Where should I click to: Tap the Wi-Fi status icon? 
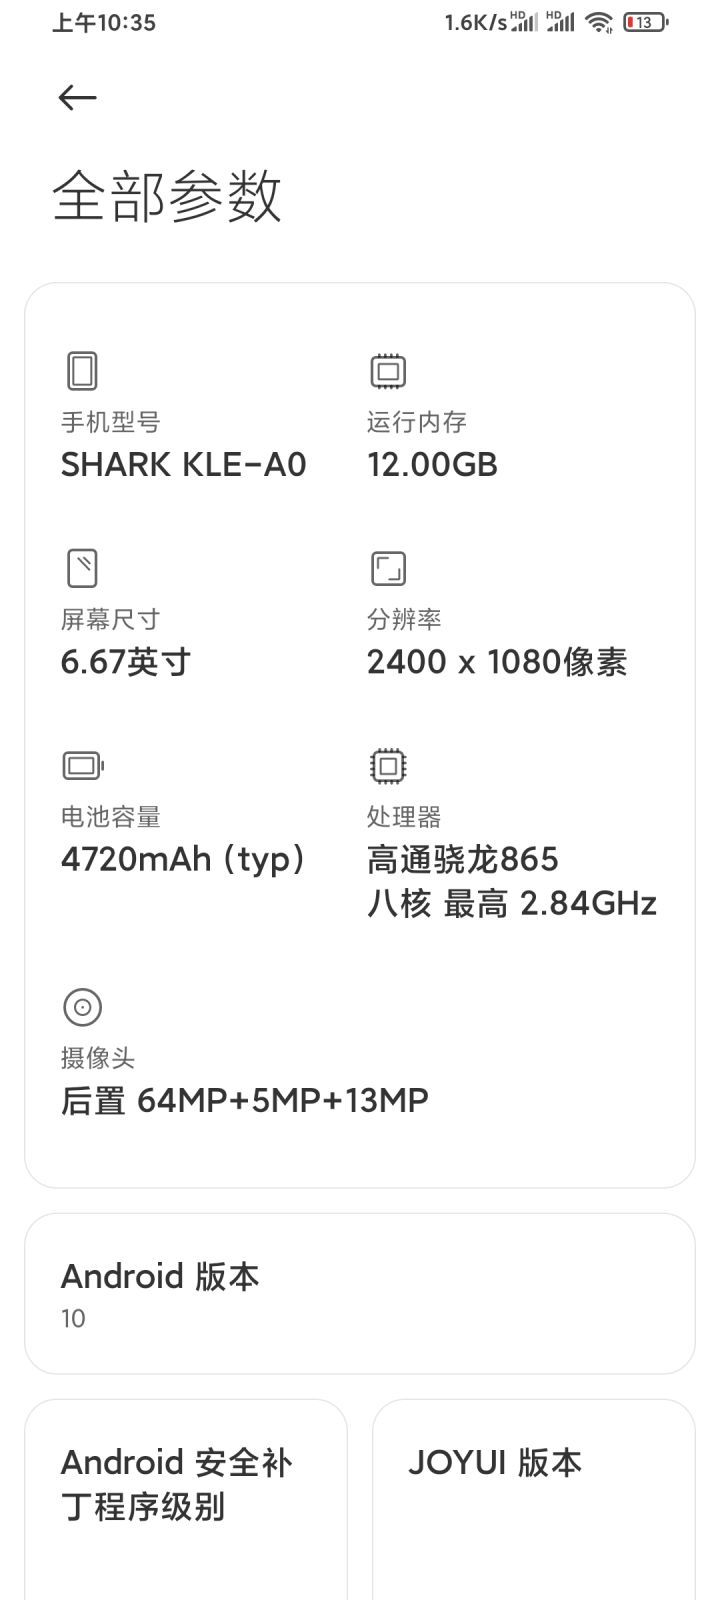tap(599, 22)
